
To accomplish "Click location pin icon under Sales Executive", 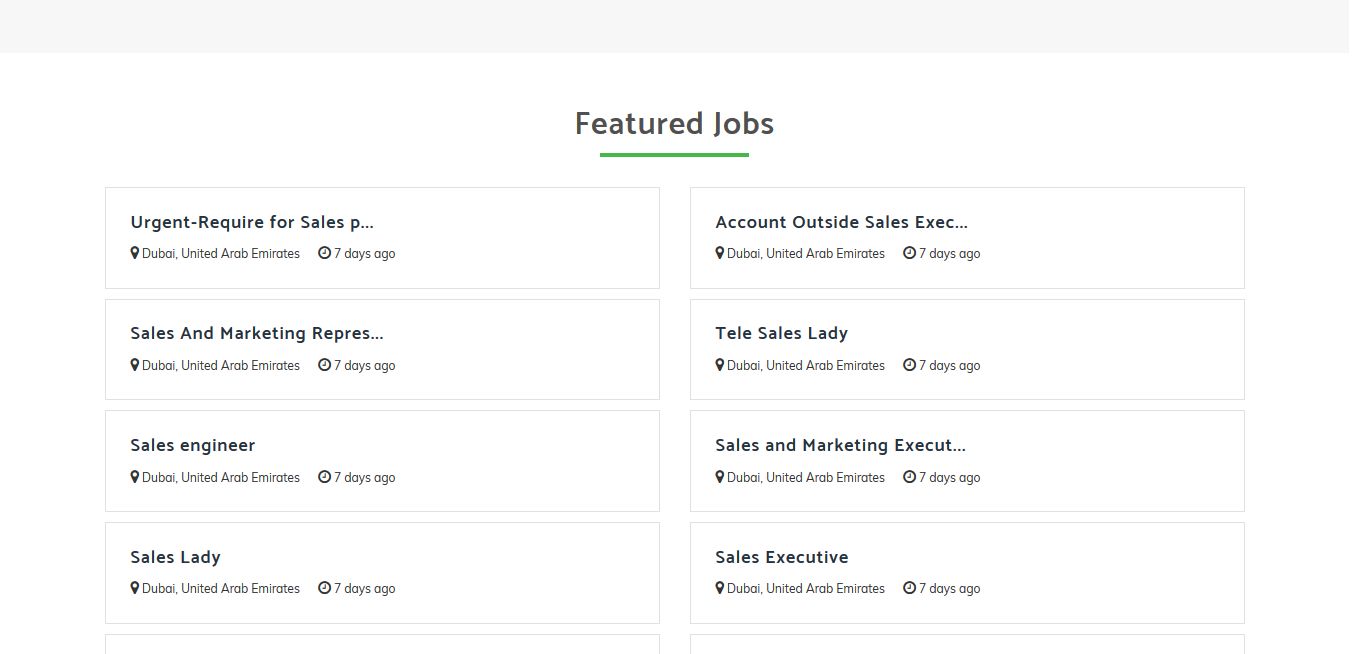I will tap(719, 588).
